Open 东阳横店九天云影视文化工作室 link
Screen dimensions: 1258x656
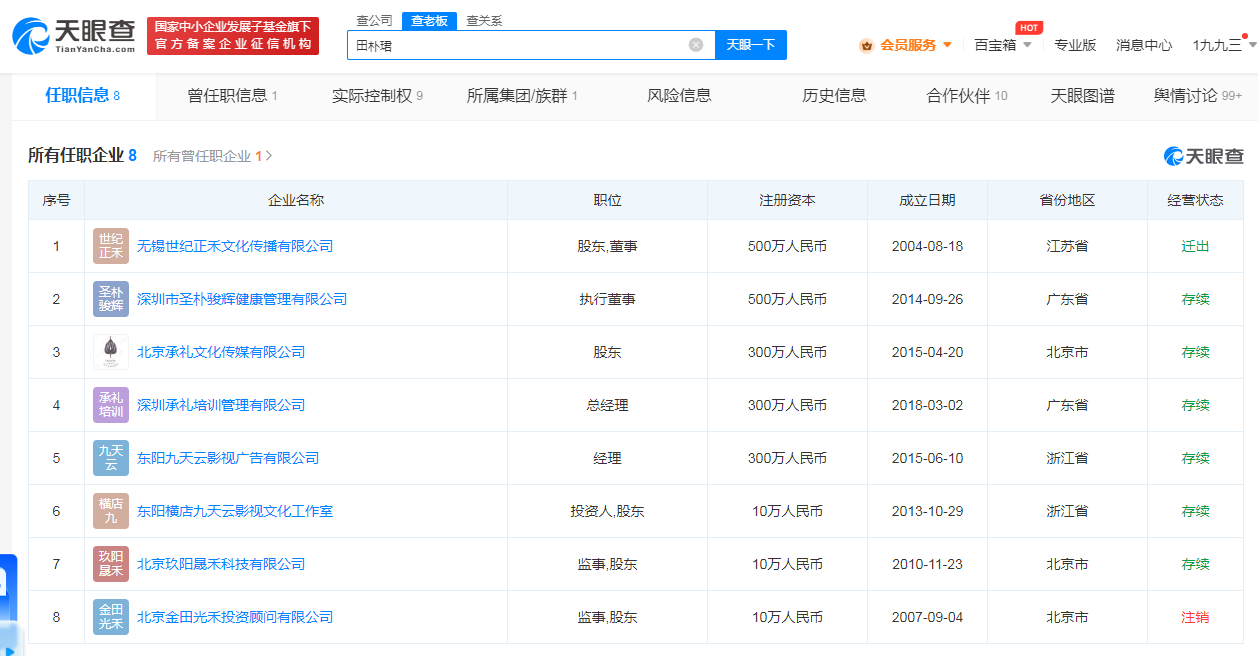pos(235,511)
